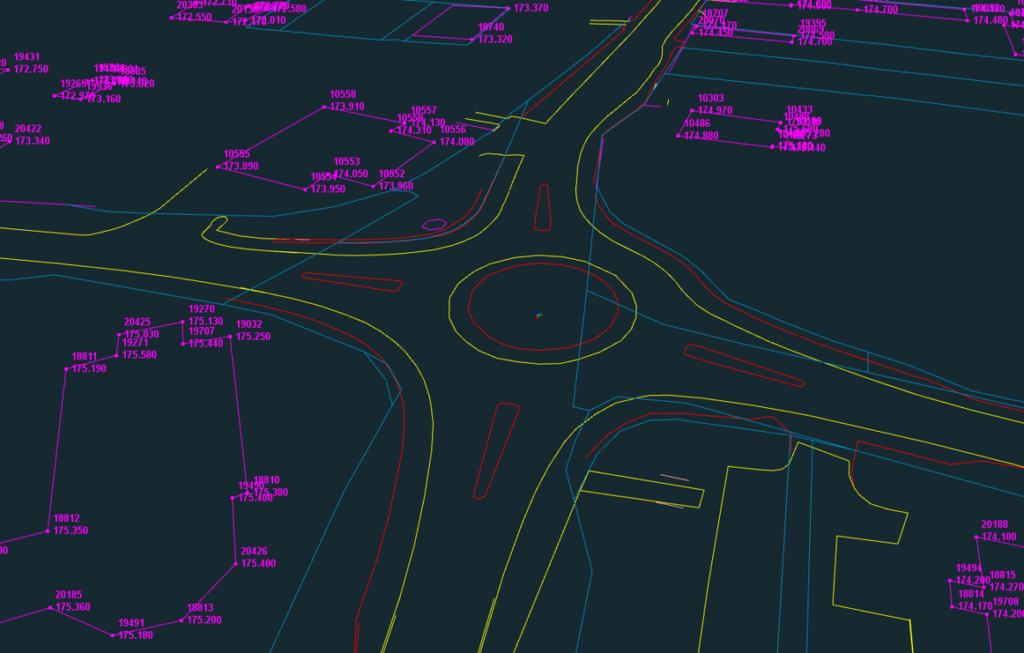Select point label 19707
This screenshot has height=653, width=1024.
tap(202, 332)
